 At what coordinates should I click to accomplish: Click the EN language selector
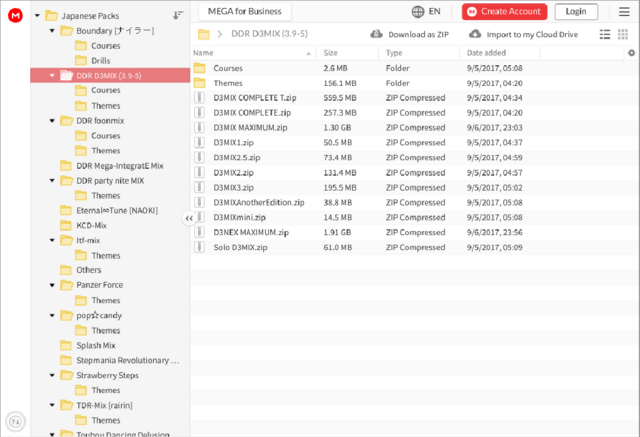pyautogui.click(x=434, y=11)
